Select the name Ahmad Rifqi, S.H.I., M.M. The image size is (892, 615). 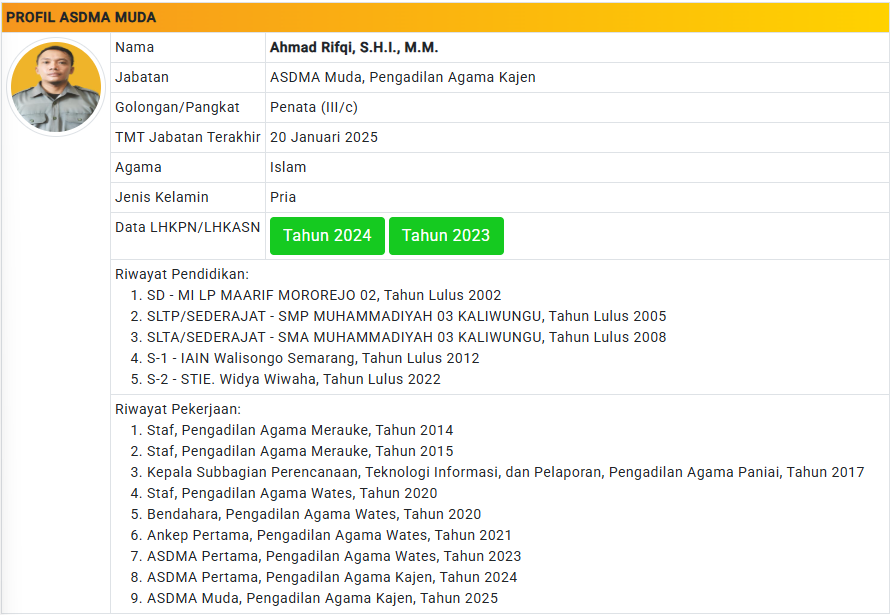click(354, 47)
